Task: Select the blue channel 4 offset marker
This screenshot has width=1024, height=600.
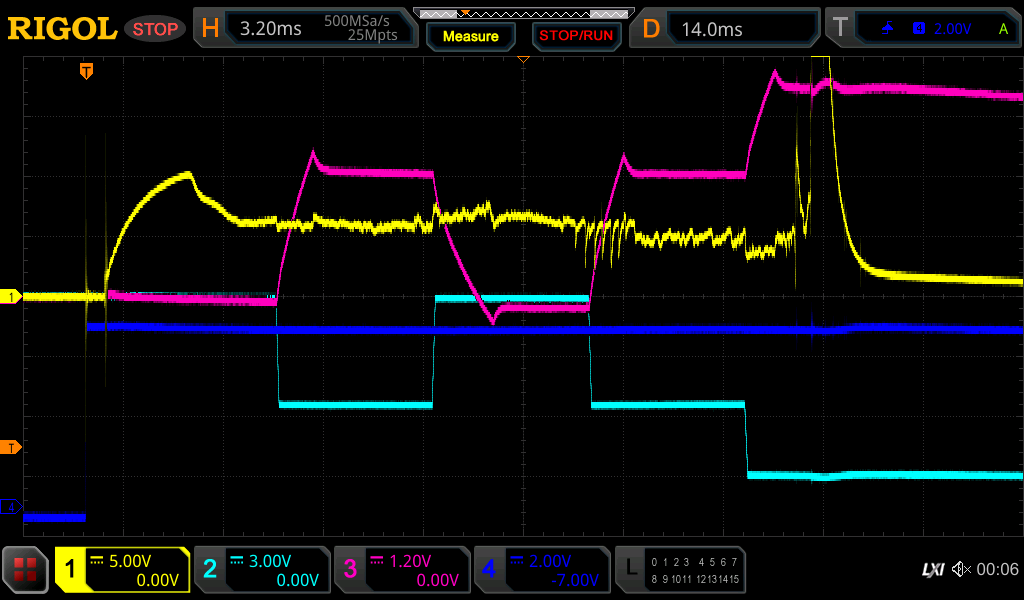Action: click(x=12, y=508)
